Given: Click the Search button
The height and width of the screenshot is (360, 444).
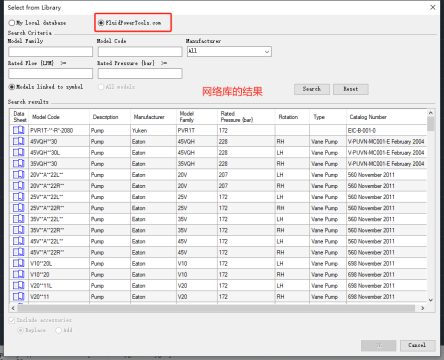Looking at the screenshot, I should 312,89.
